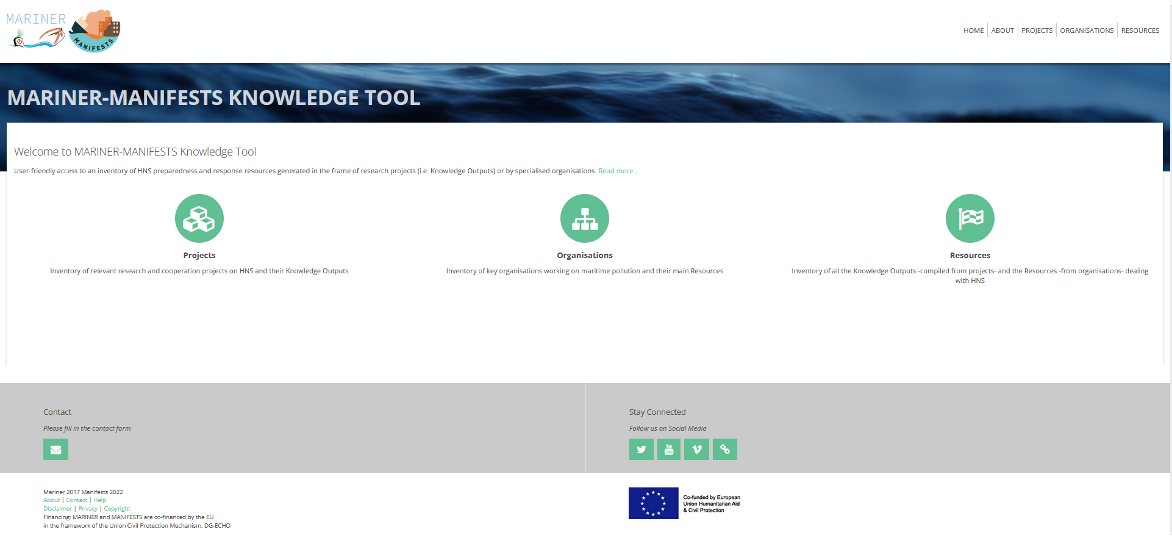The height and width of the screenshot is (536, 1172).
Task: Click the EU flag emblem image
Action: point(653,503)
